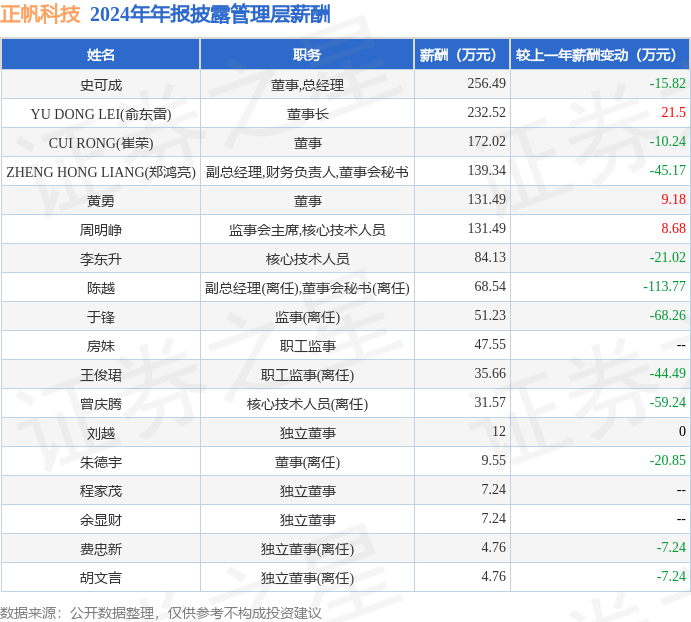
Task: Click the salary value 47.55
Action: [490, 344]
